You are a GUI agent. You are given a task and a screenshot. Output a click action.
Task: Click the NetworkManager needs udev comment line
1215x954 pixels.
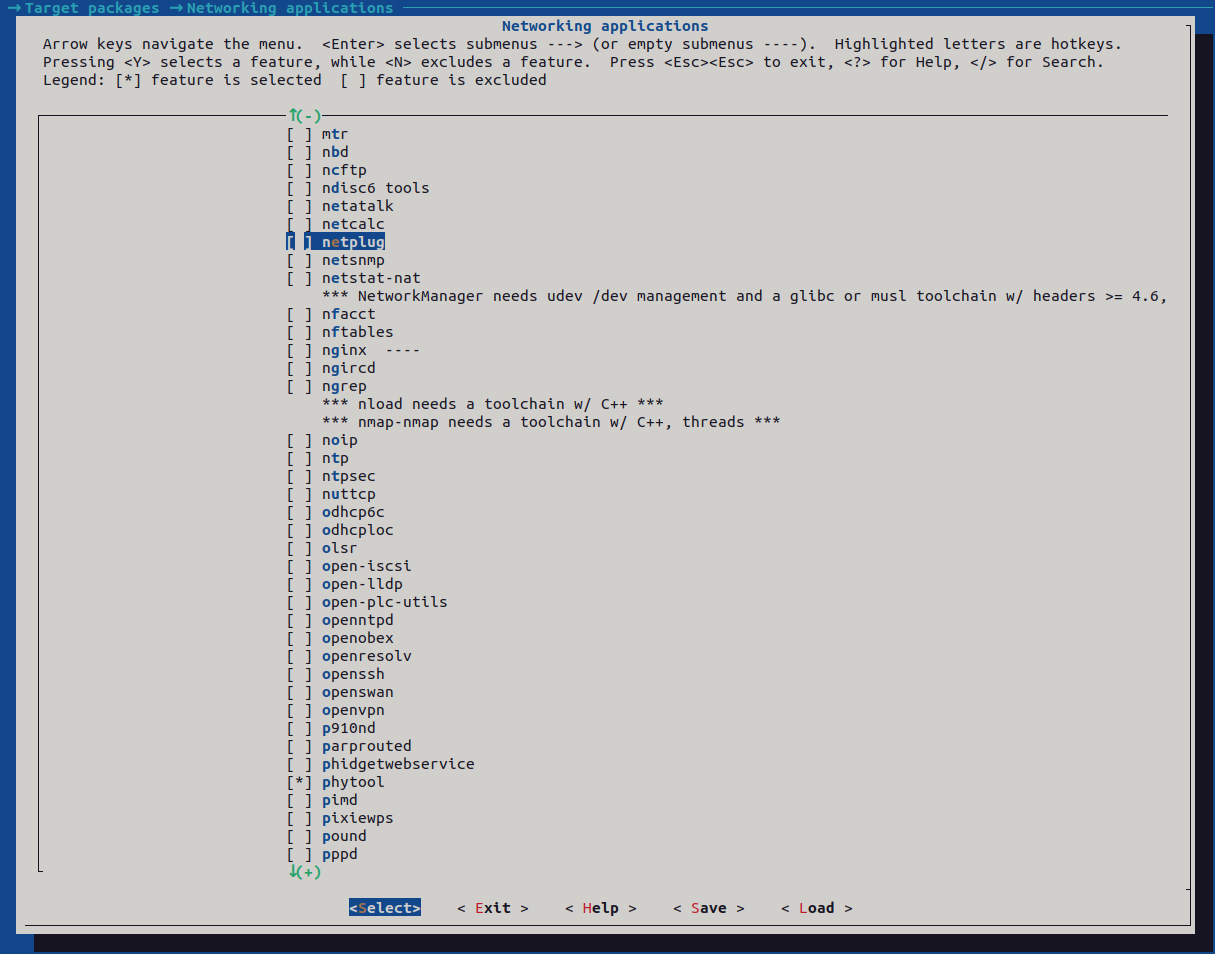coord(745,296)
